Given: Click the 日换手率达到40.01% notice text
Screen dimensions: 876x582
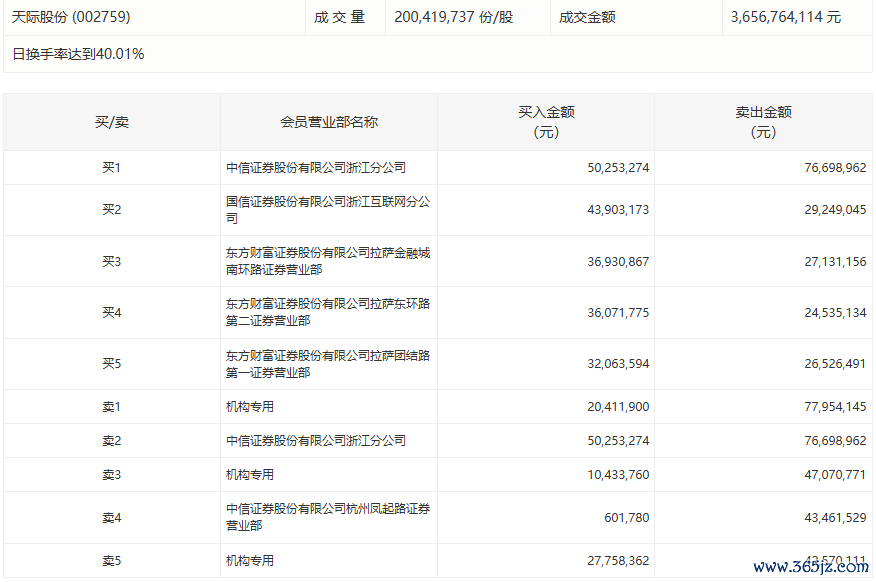Looking at the screenshot, I should pyautogui.click(x=78, y=54).
